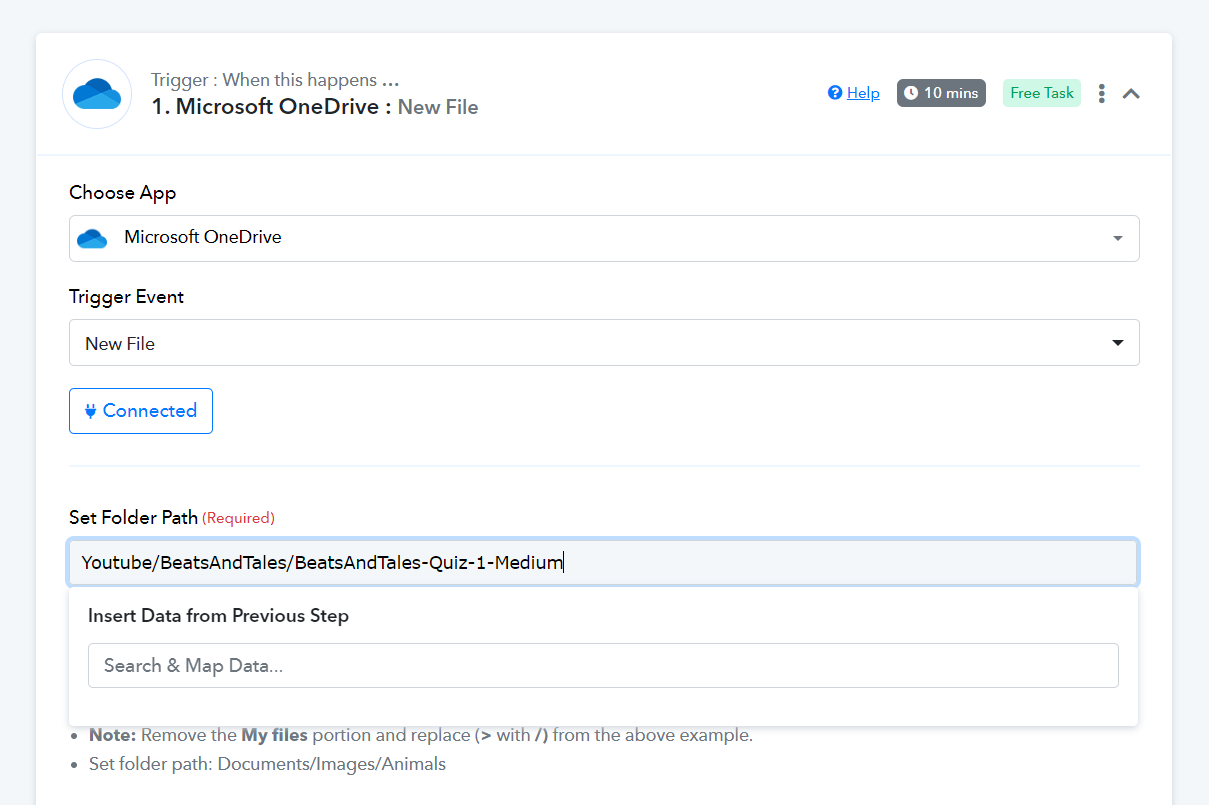Open the three-dot step options menu

[x=1101, y=93]
